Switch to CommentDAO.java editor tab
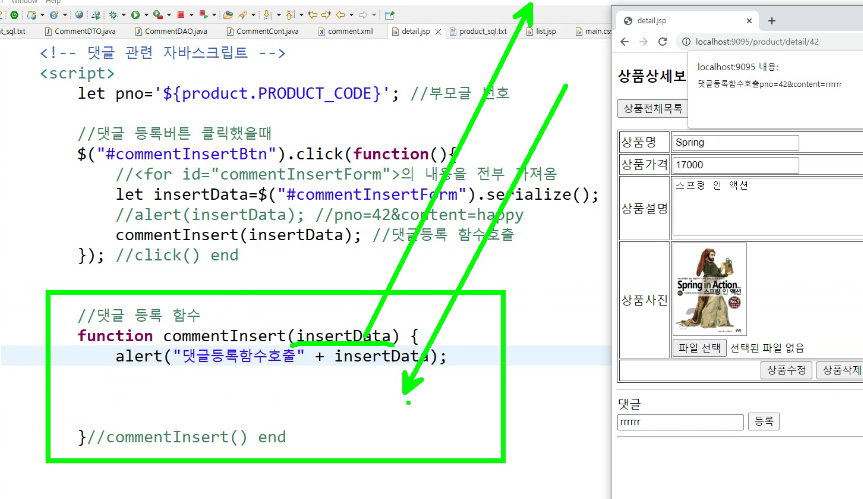 [171, 31]
